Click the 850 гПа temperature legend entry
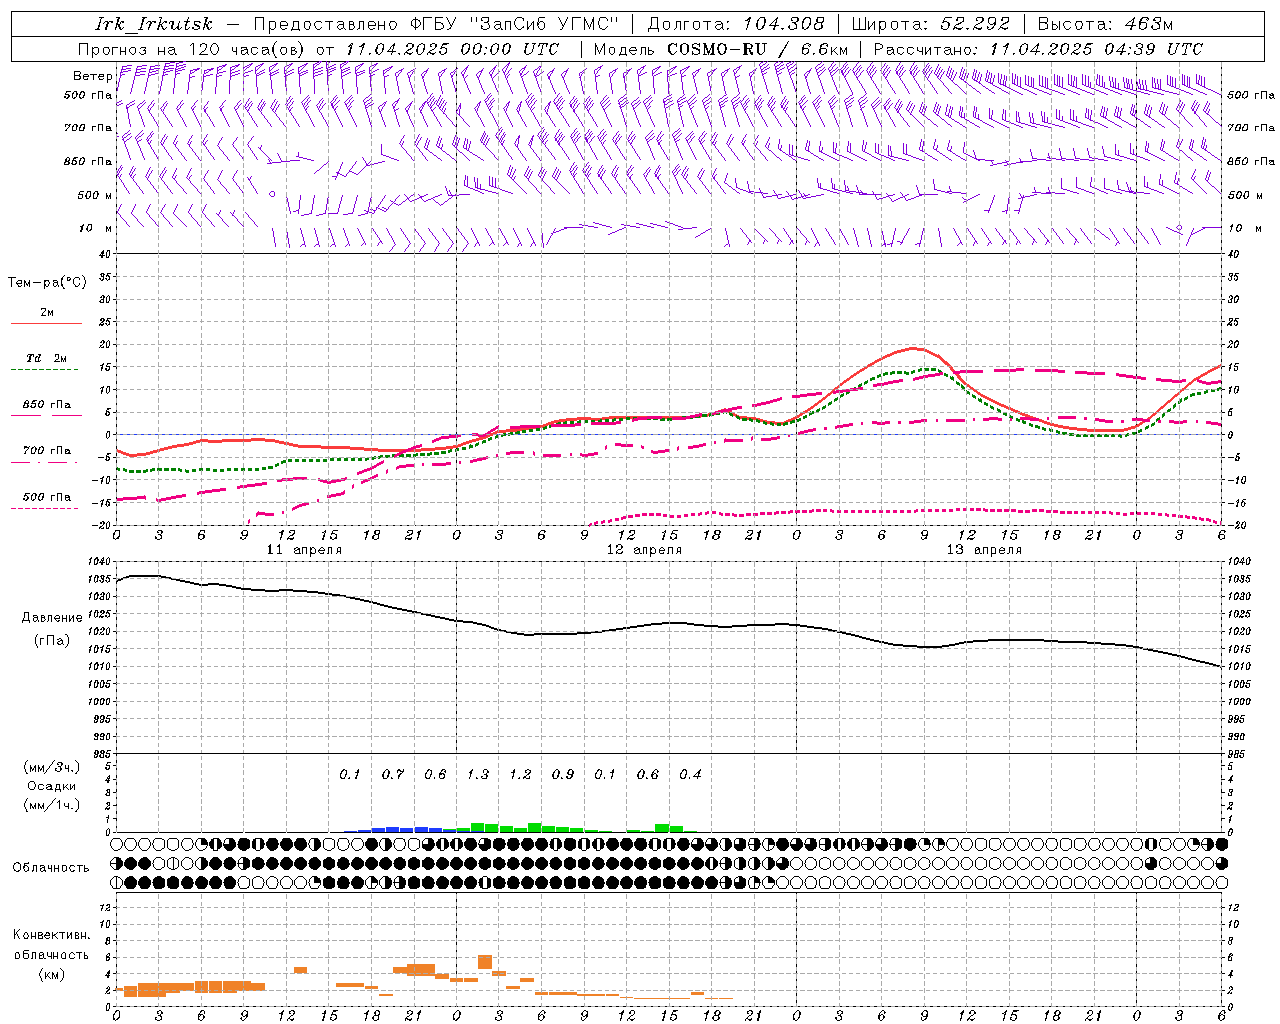The width and height of the screenshot is (1280, 1024). coord(46,405)
